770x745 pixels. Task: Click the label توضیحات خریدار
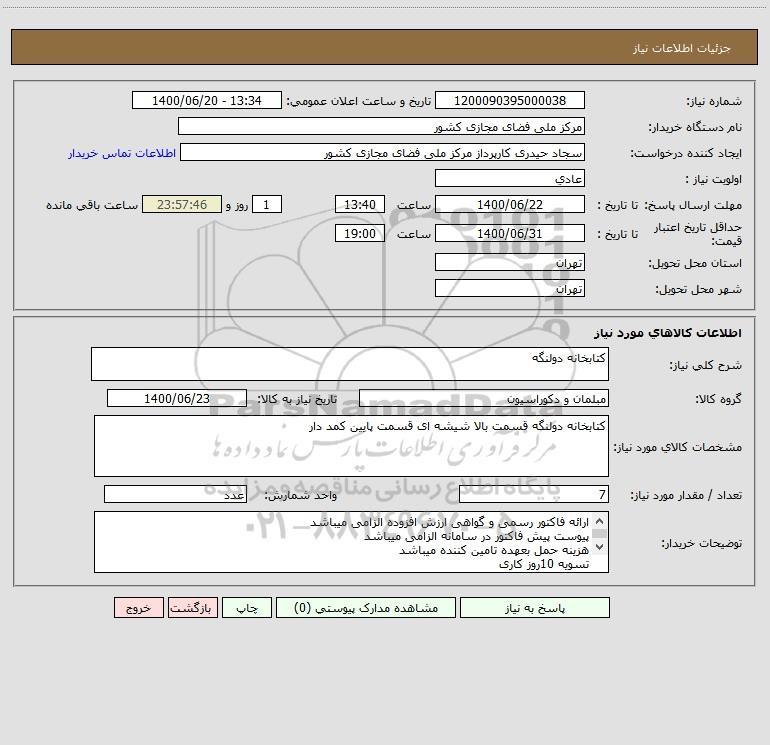(x=701, y=543)
